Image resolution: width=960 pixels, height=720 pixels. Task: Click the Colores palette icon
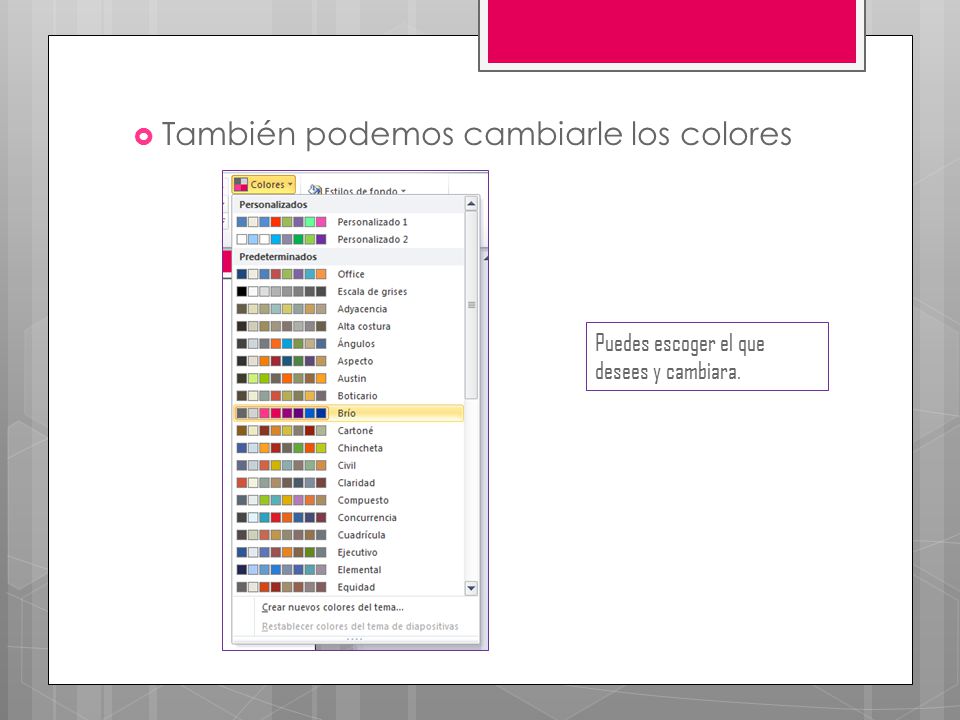[x=241, y=184]
